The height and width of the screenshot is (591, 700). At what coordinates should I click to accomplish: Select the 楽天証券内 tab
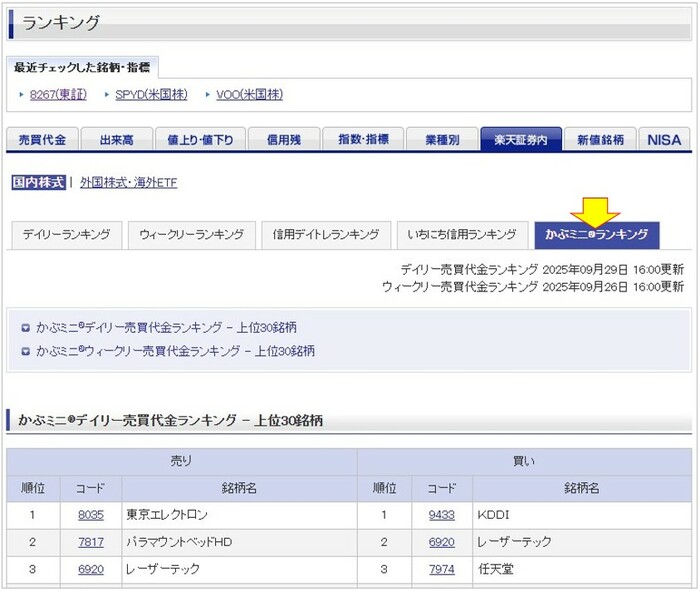pos(521,140)
